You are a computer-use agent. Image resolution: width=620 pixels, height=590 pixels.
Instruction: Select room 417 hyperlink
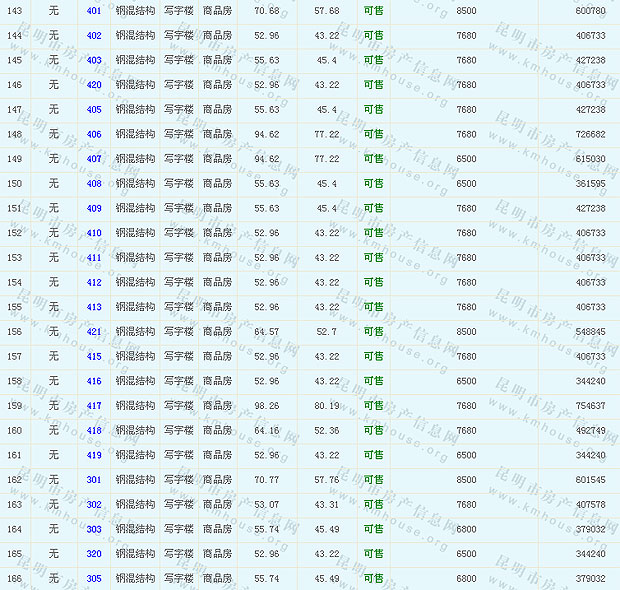coord(94,406)
